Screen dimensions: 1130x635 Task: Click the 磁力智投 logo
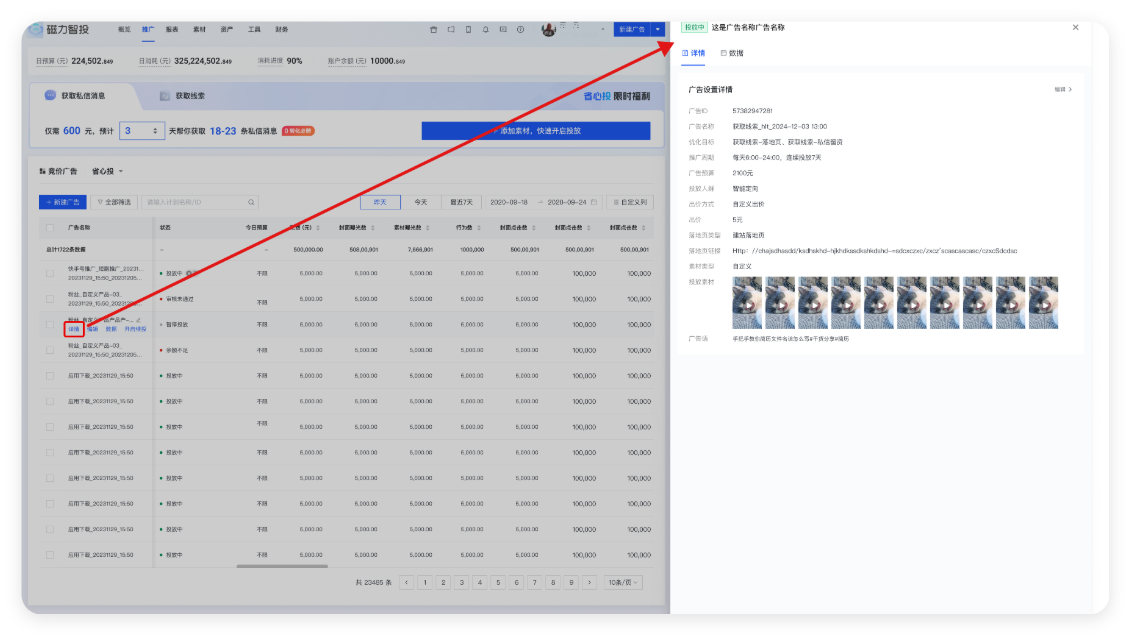[64, 30]
